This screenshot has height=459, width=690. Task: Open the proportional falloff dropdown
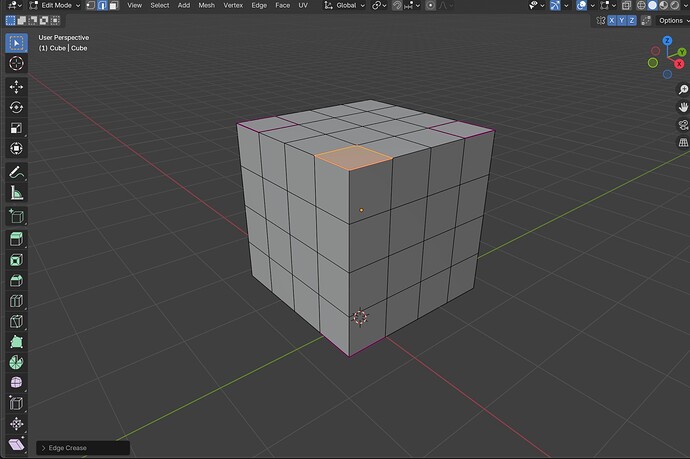(445, 5)
